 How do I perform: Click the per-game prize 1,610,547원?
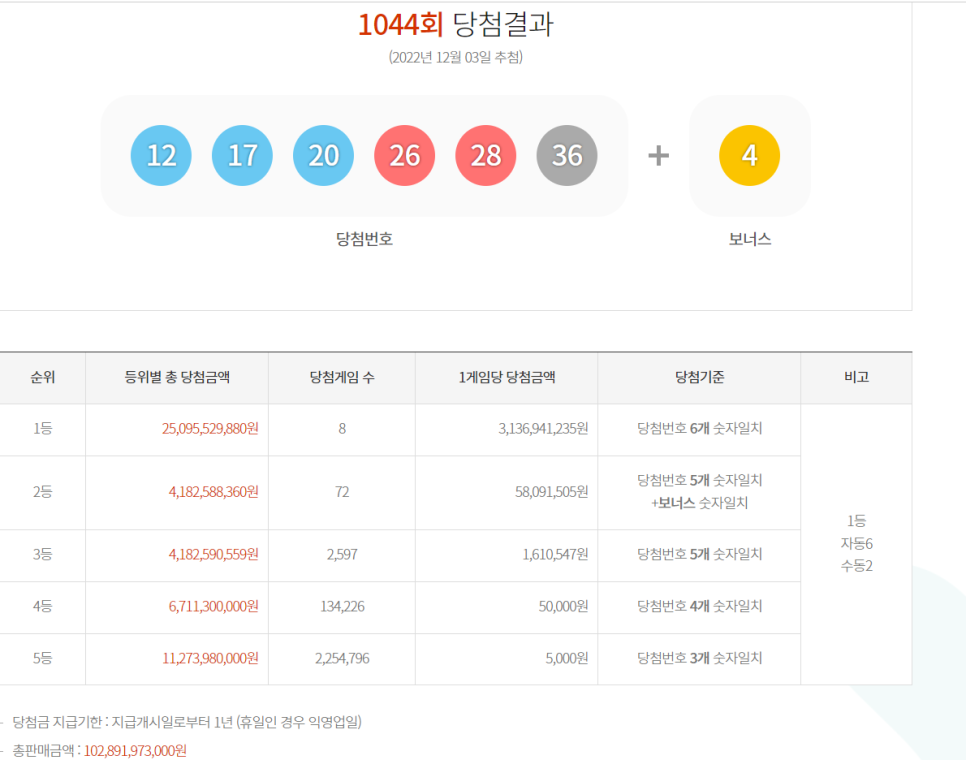point(556,554)
